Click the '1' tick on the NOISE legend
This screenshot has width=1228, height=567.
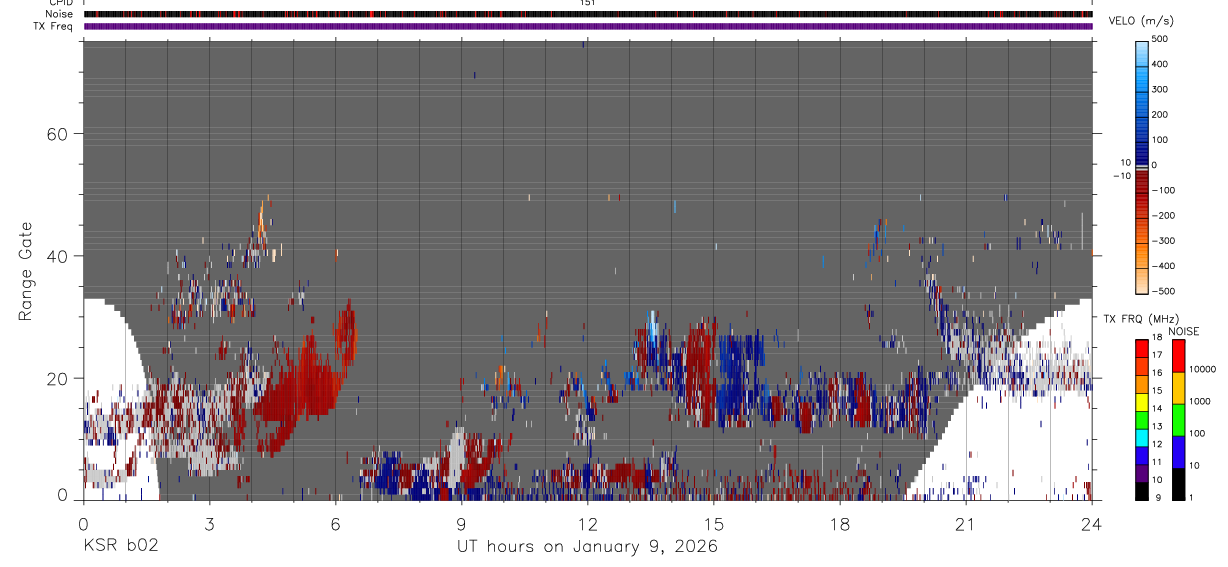click(x=1192, y=497)
